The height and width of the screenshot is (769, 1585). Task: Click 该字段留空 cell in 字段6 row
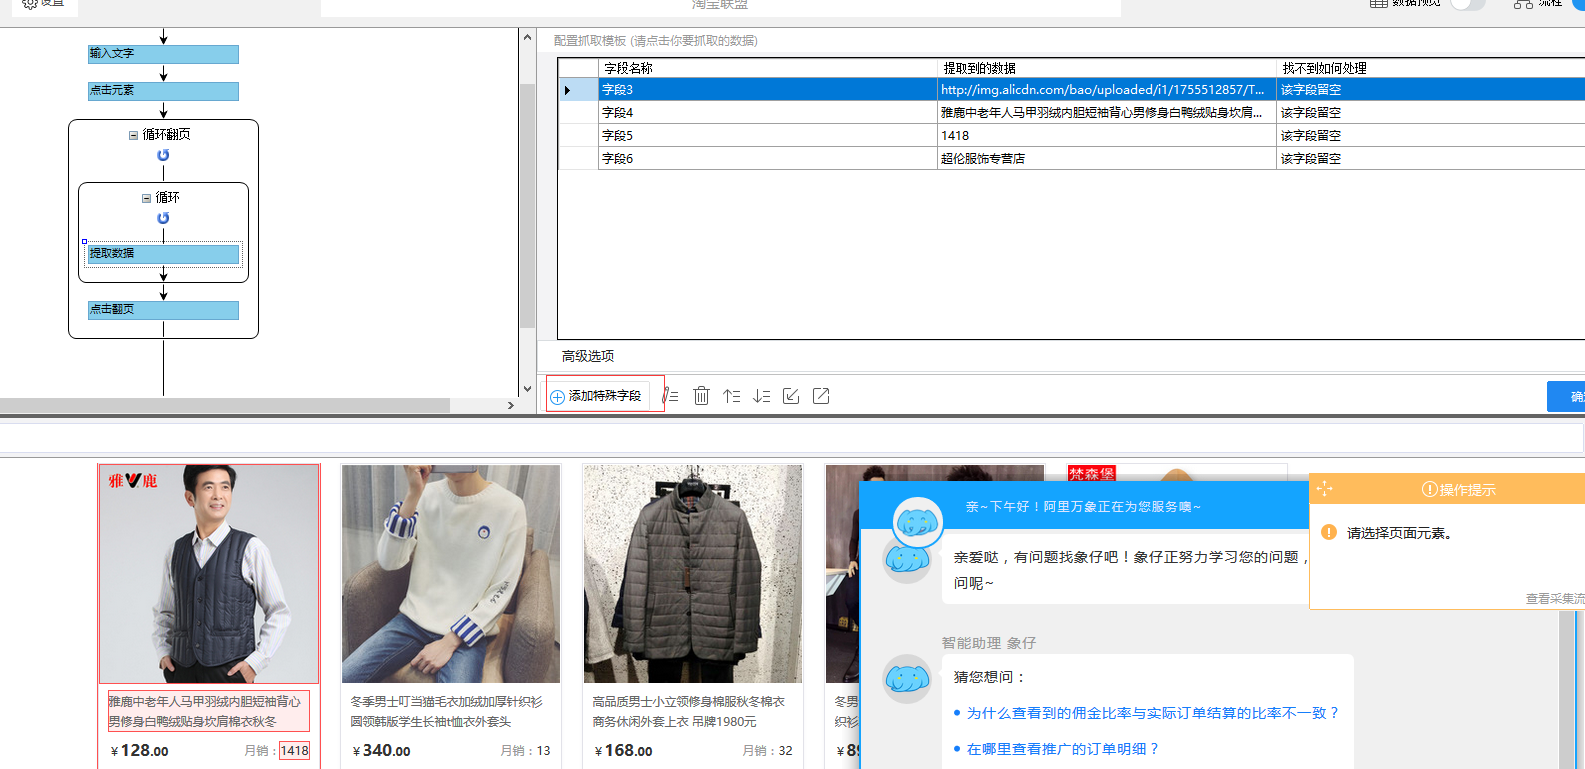(x=1430, y=159)
